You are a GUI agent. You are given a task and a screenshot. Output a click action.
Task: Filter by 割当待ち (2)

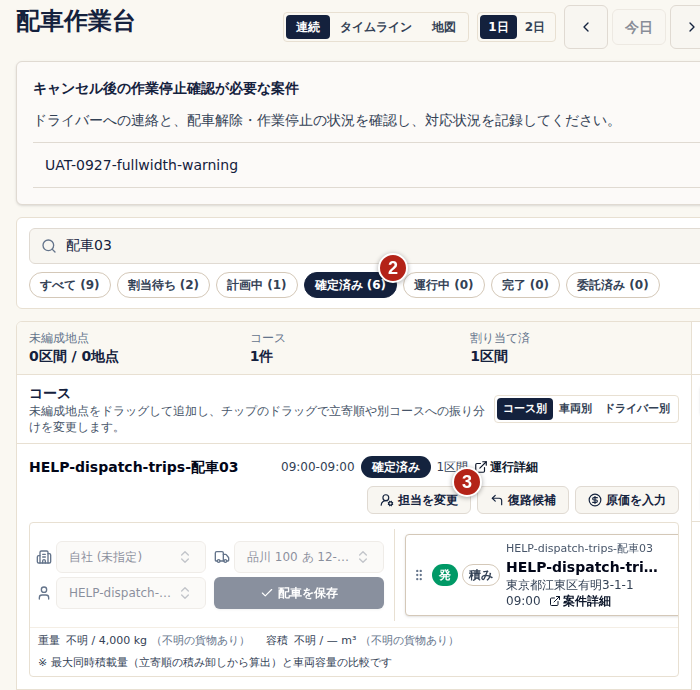[x=163, y=285]
